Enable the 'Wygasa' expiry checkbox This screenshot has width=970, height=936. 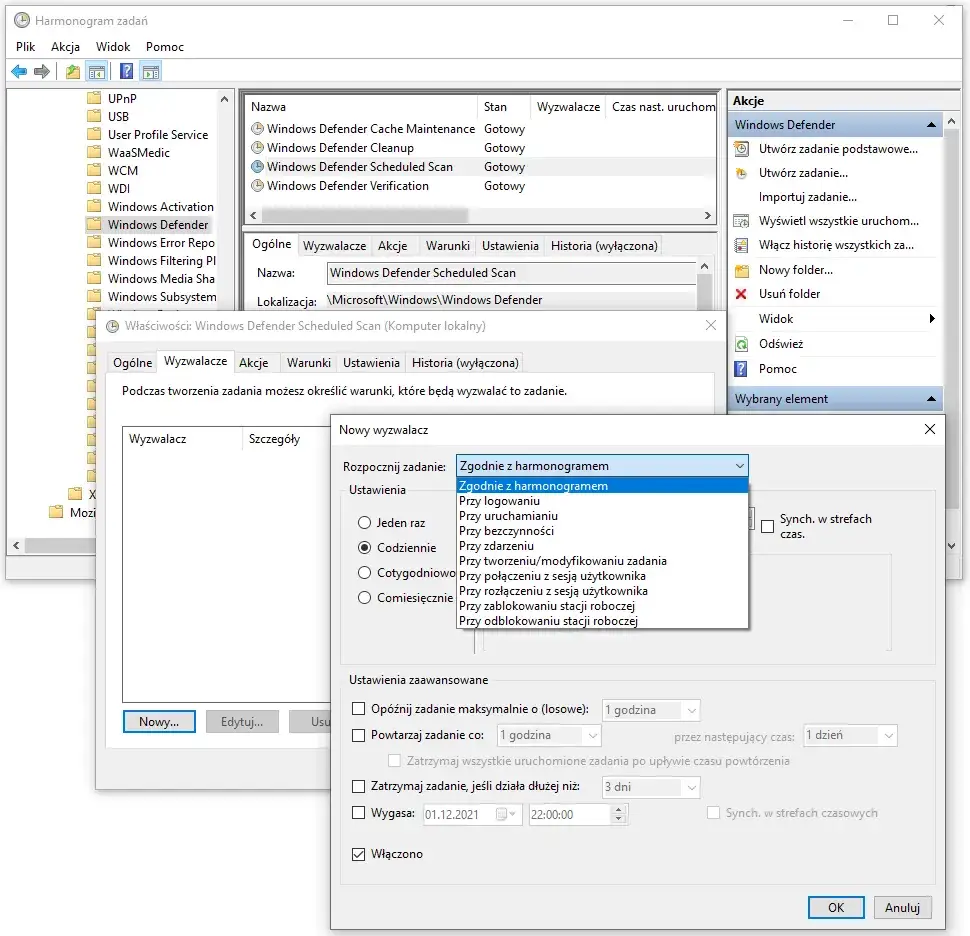coord(359,813)
